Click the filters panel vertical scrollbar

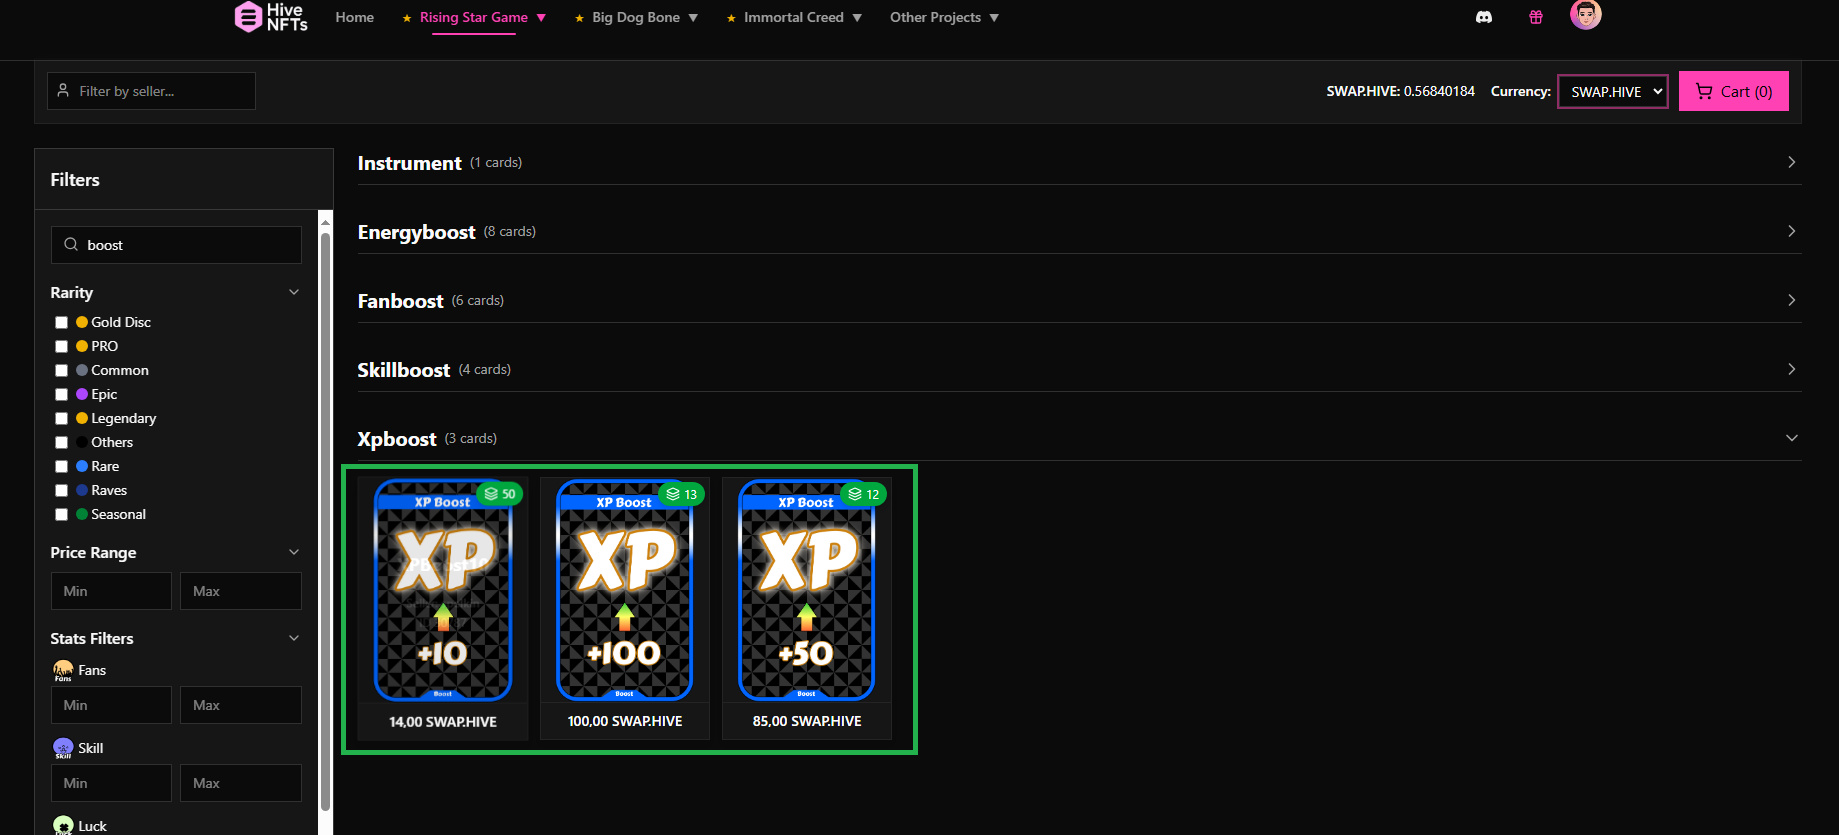pyautogui.click(x=325, y=520)
